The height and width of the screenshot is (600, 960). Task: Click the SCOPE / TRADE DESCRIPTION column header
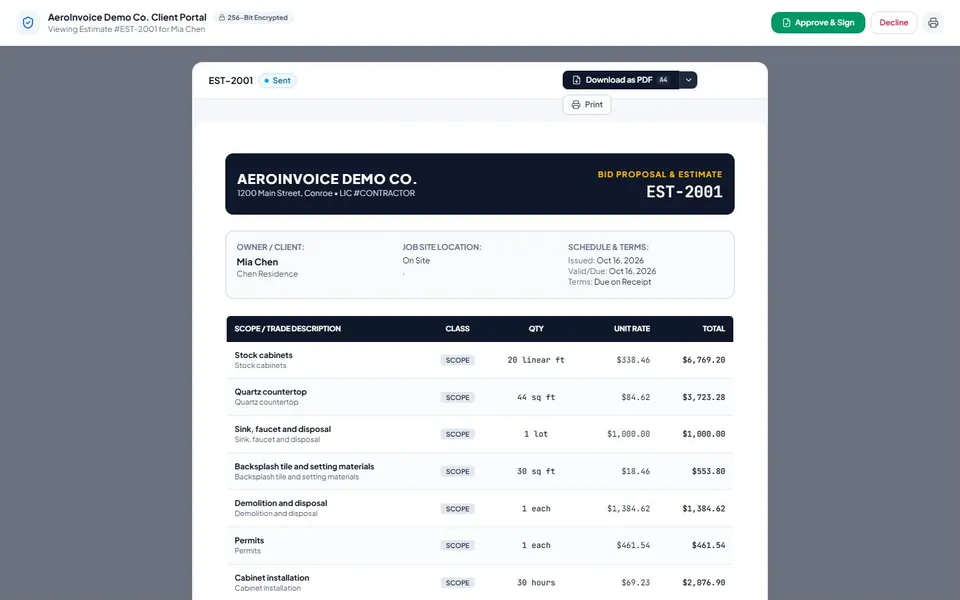pyautogui.click(x=288, y=329)
